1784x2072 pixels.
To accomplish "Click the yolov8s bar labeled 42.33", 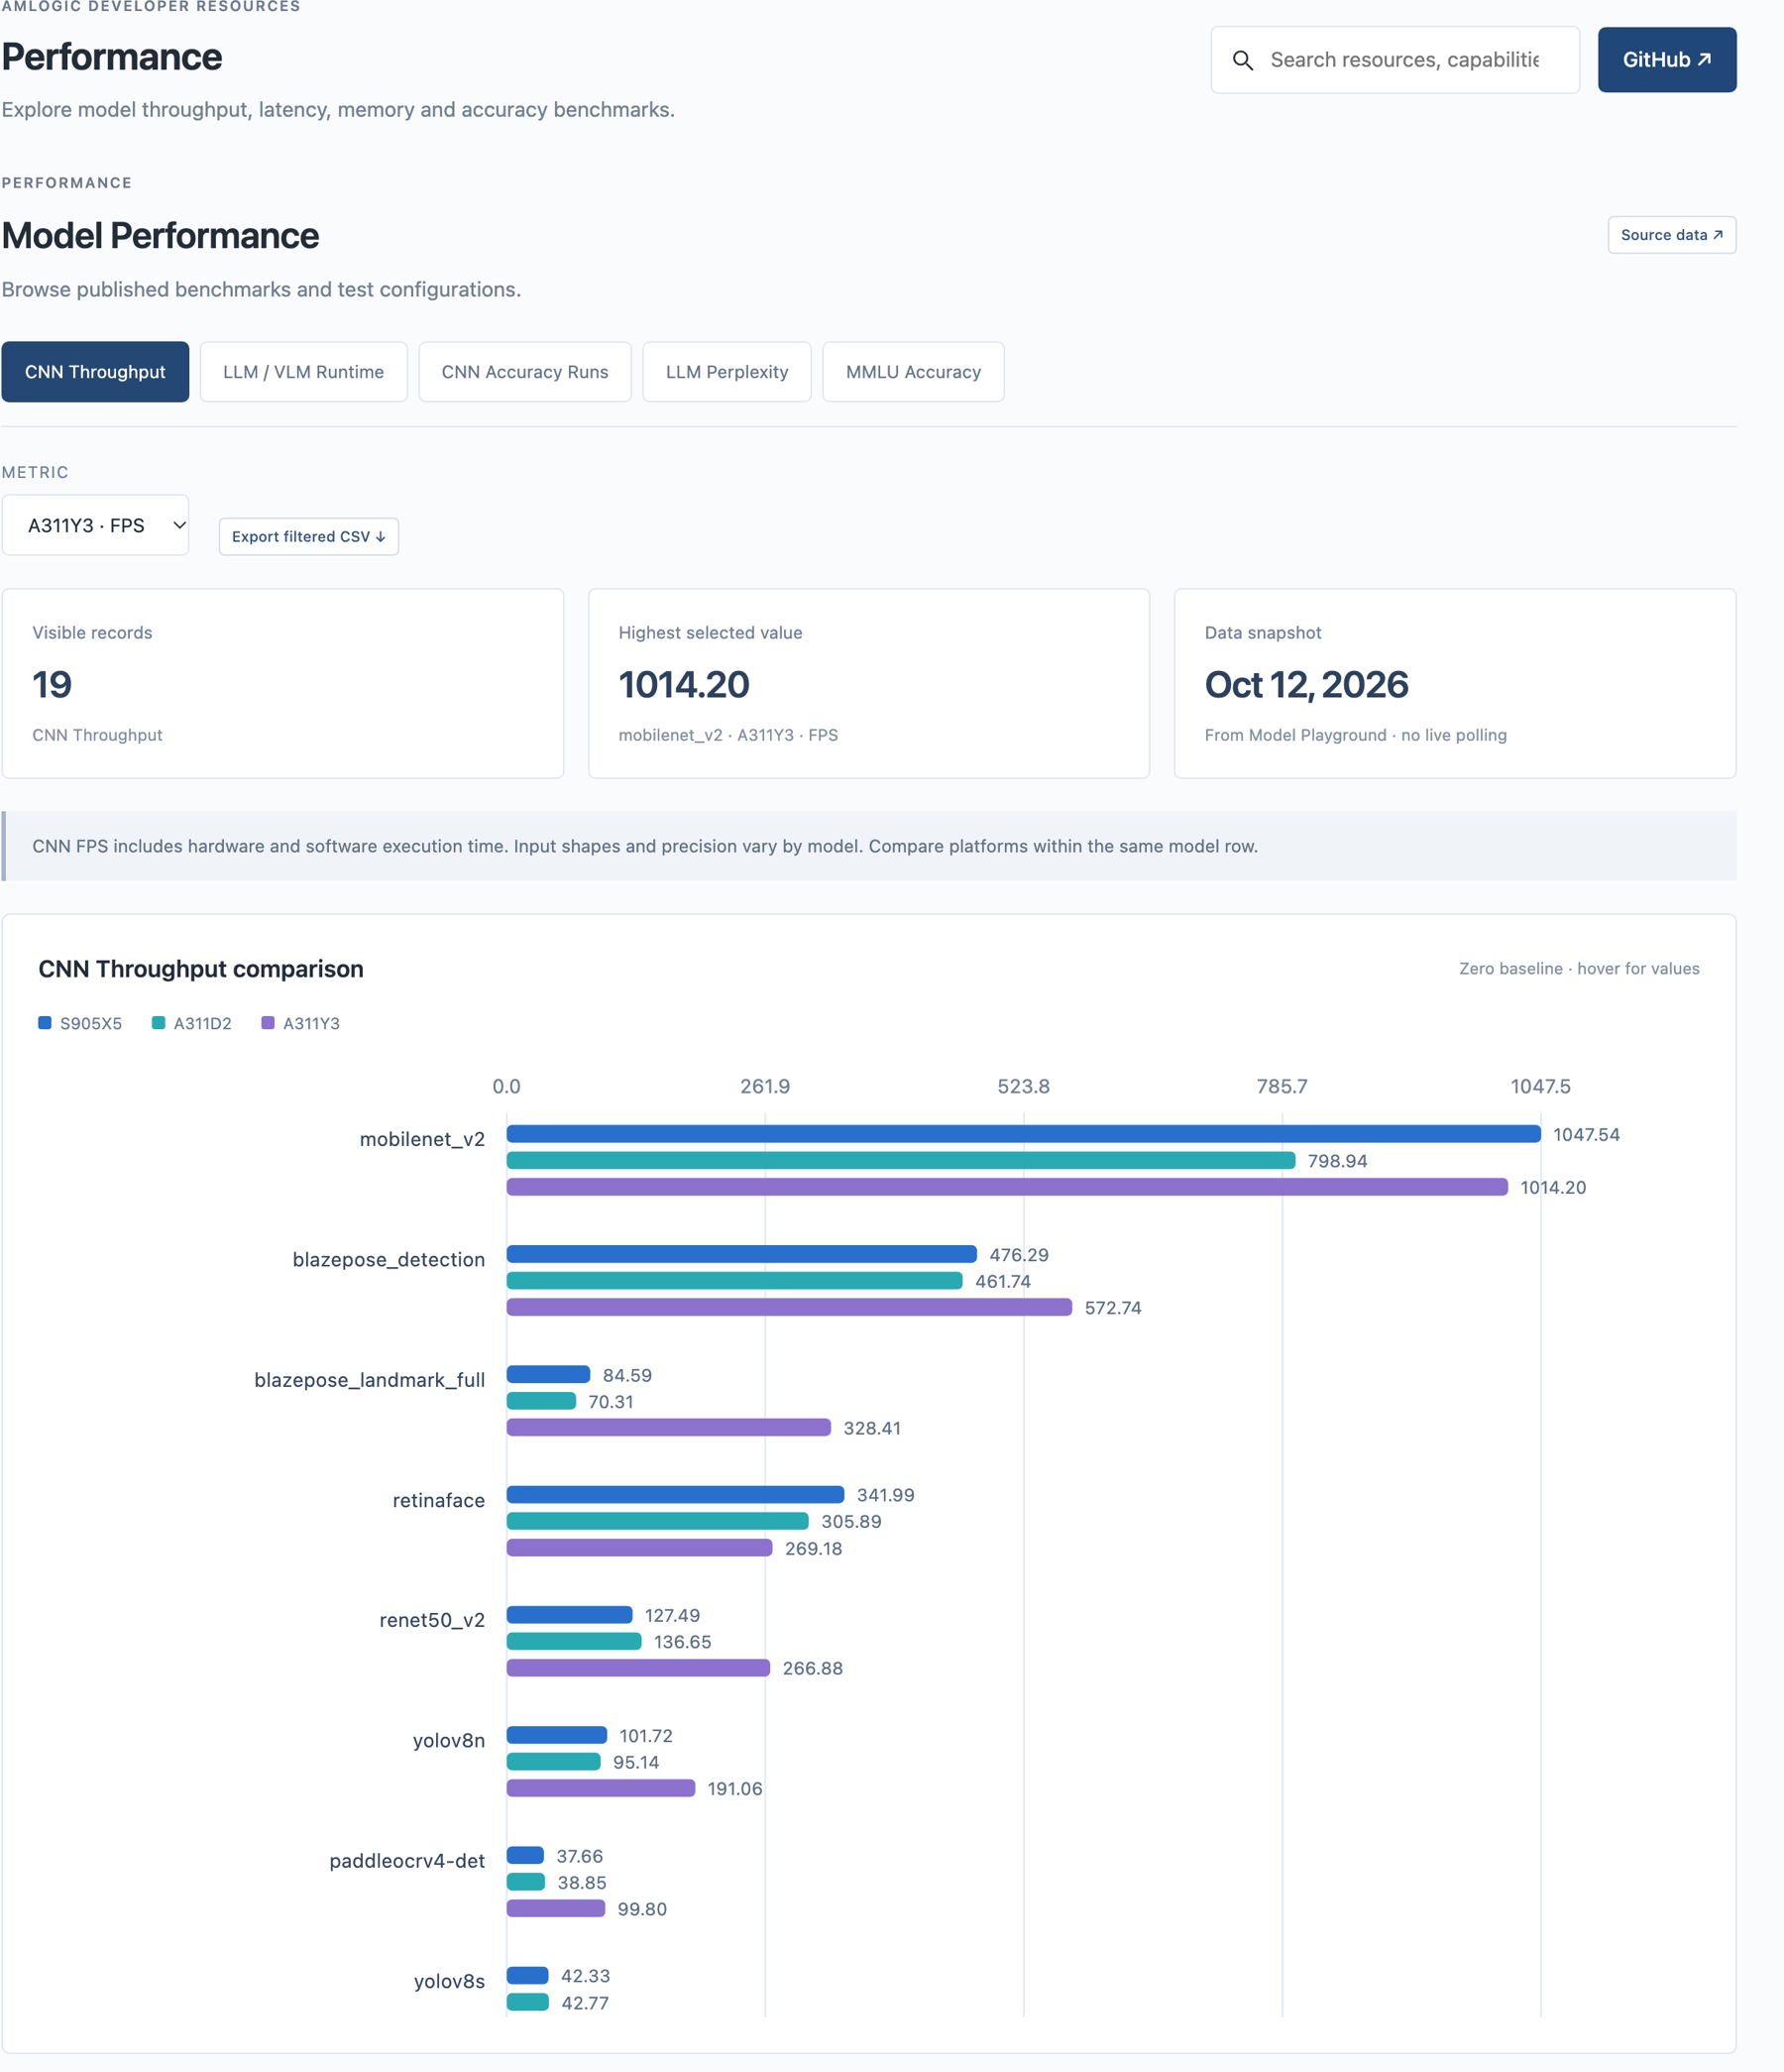I will point(528,1975).
